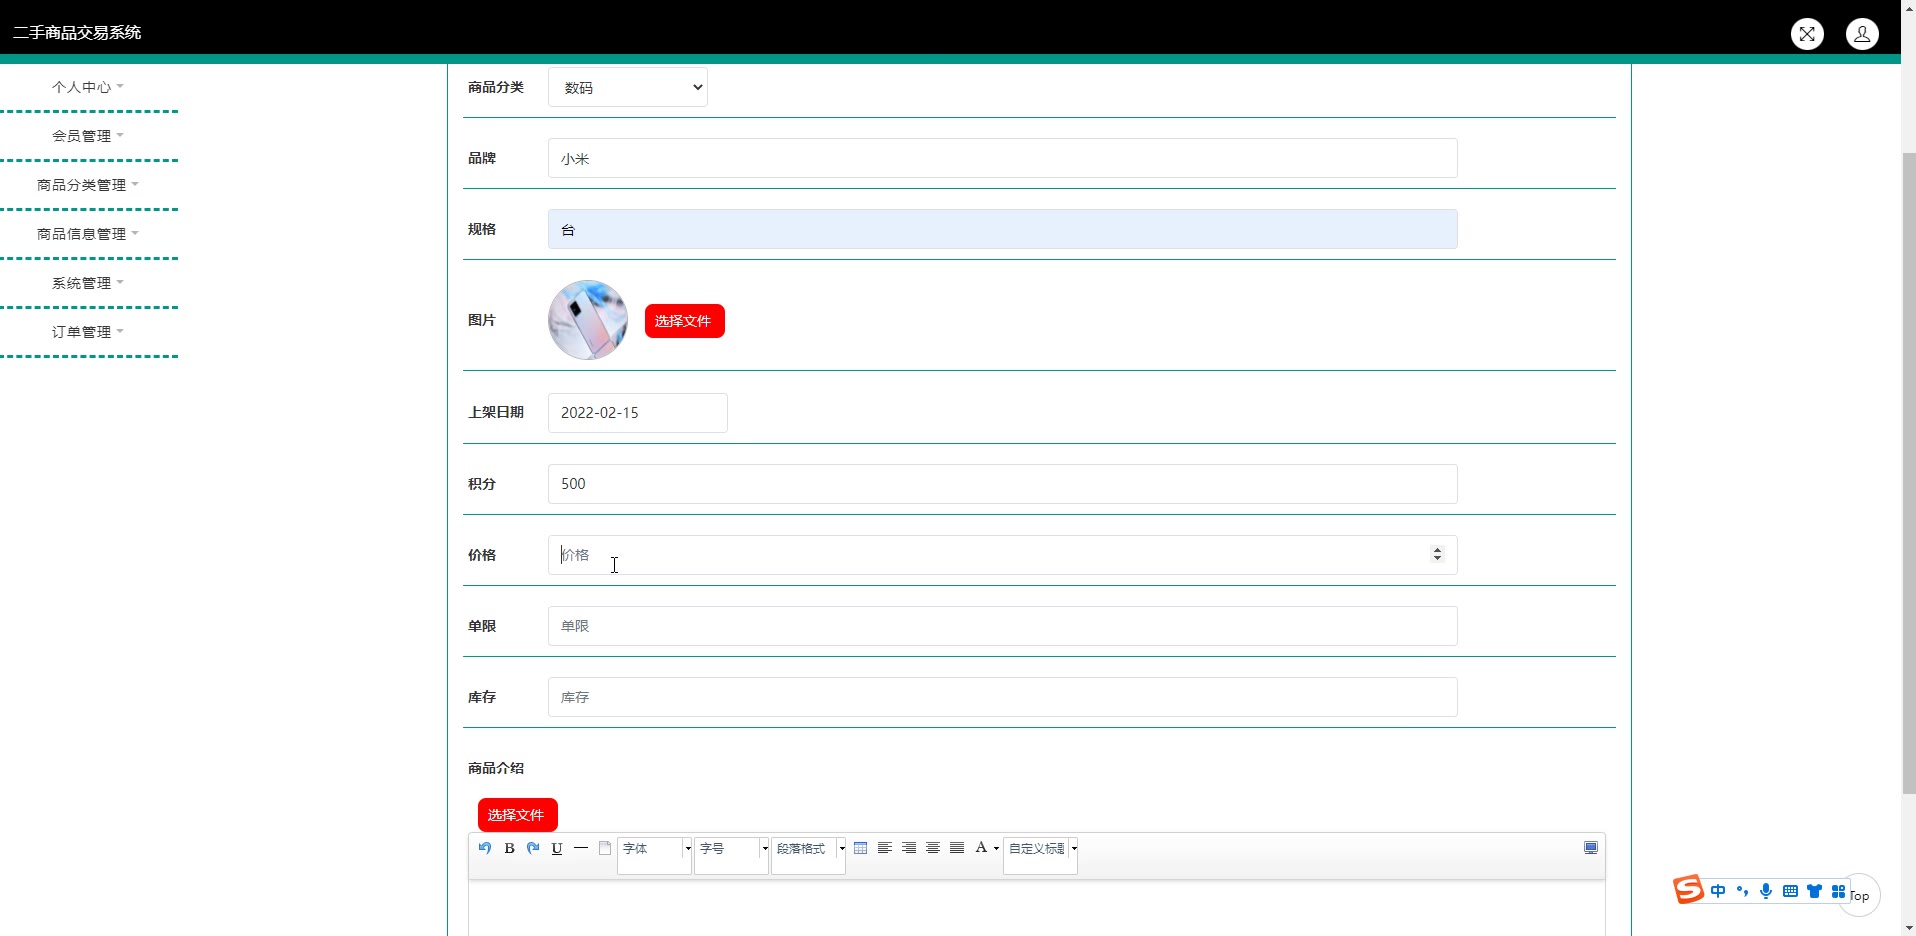
Task: Click the 规格 field containing 台
Action: (x=1002, y=229)
